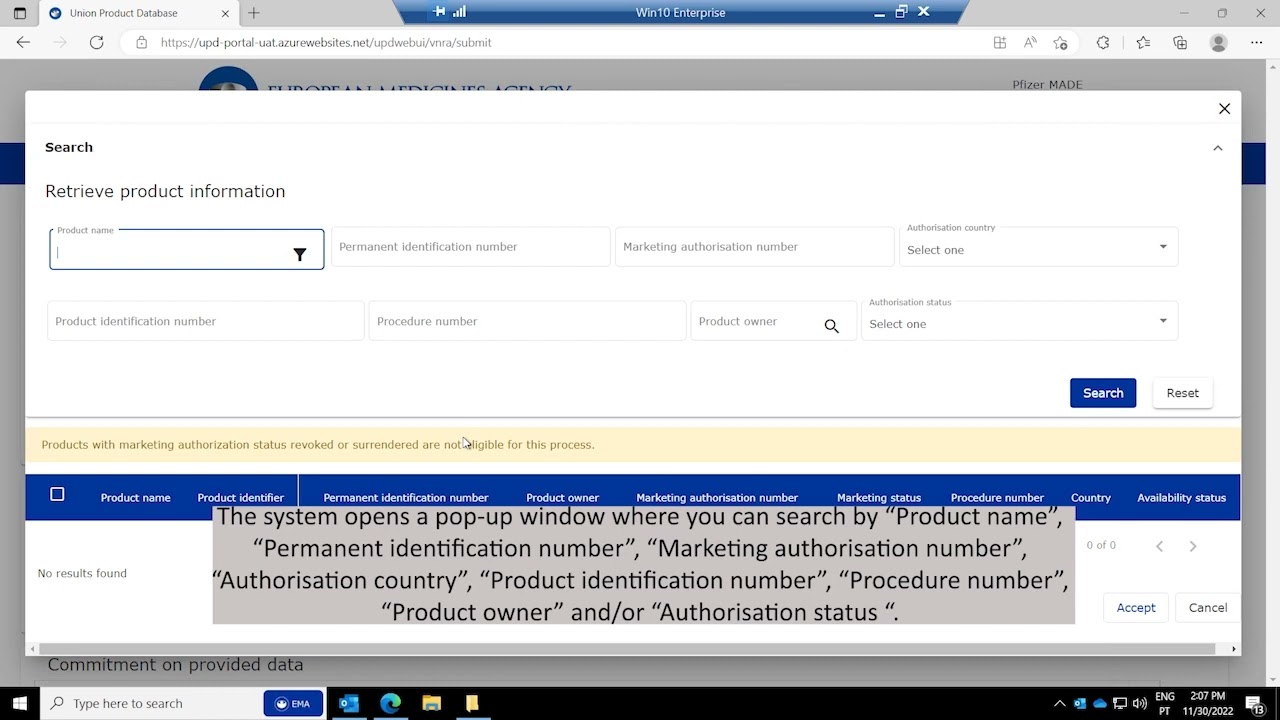
Task: Show hidden system tray icons
Action: click(x=1060, y=703)
